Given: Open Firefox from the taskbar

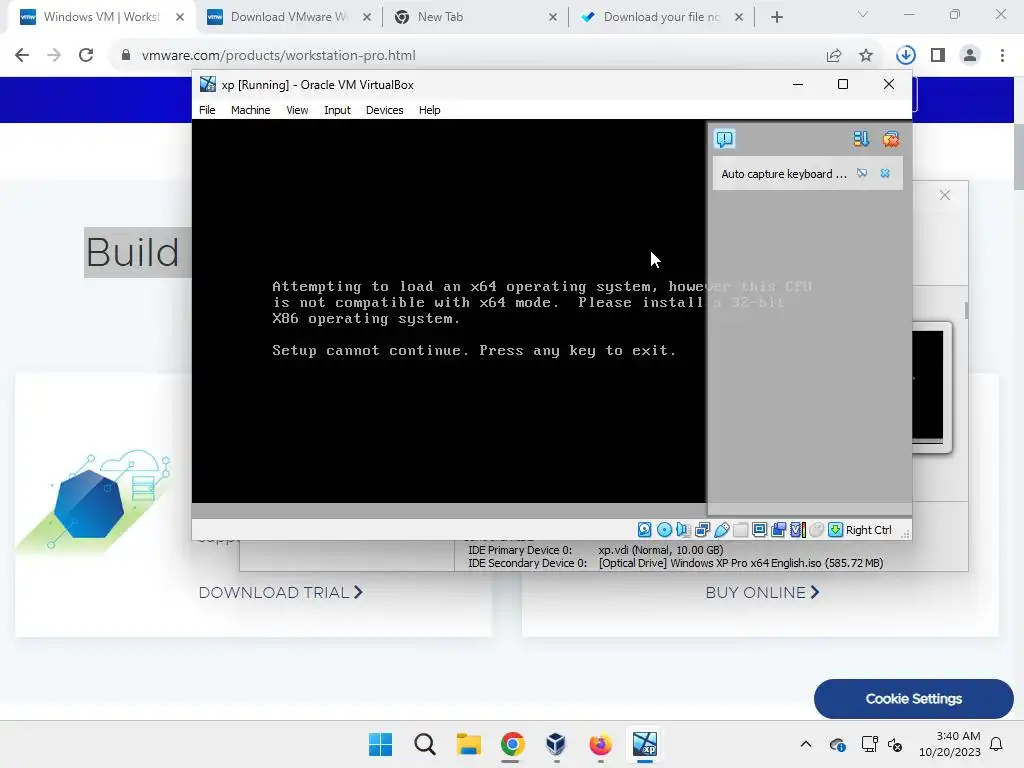Looking at the screenshot, I should (600, 744).
